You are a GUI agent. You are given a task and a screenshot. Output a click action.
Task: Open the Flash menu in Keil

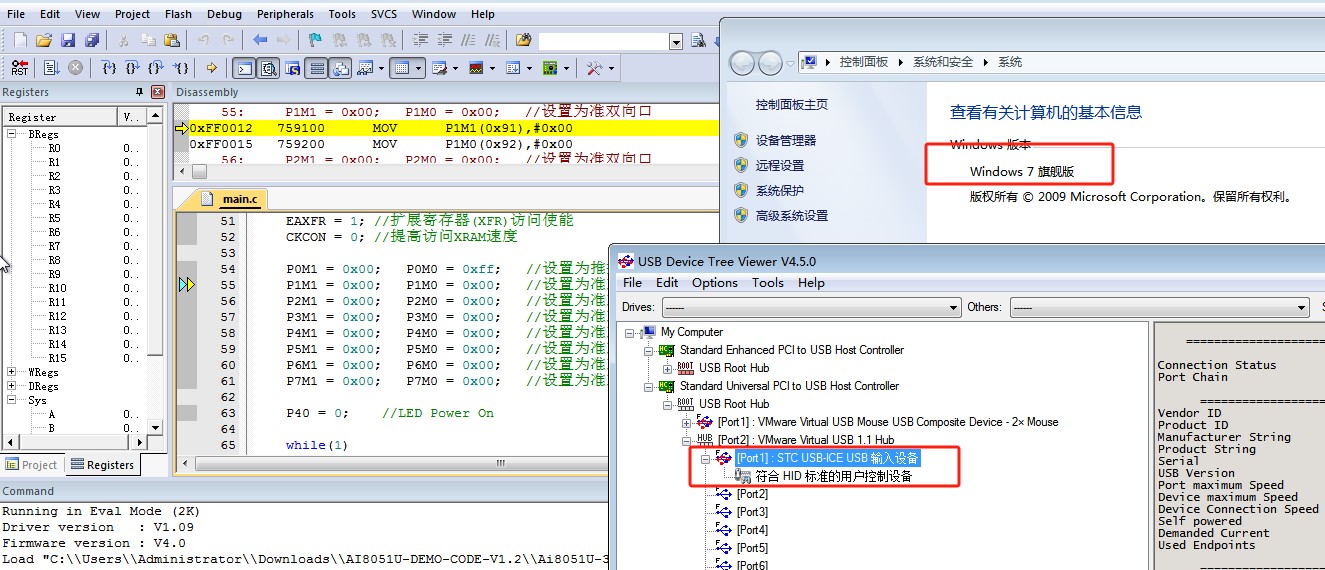[x=178, y=14]
